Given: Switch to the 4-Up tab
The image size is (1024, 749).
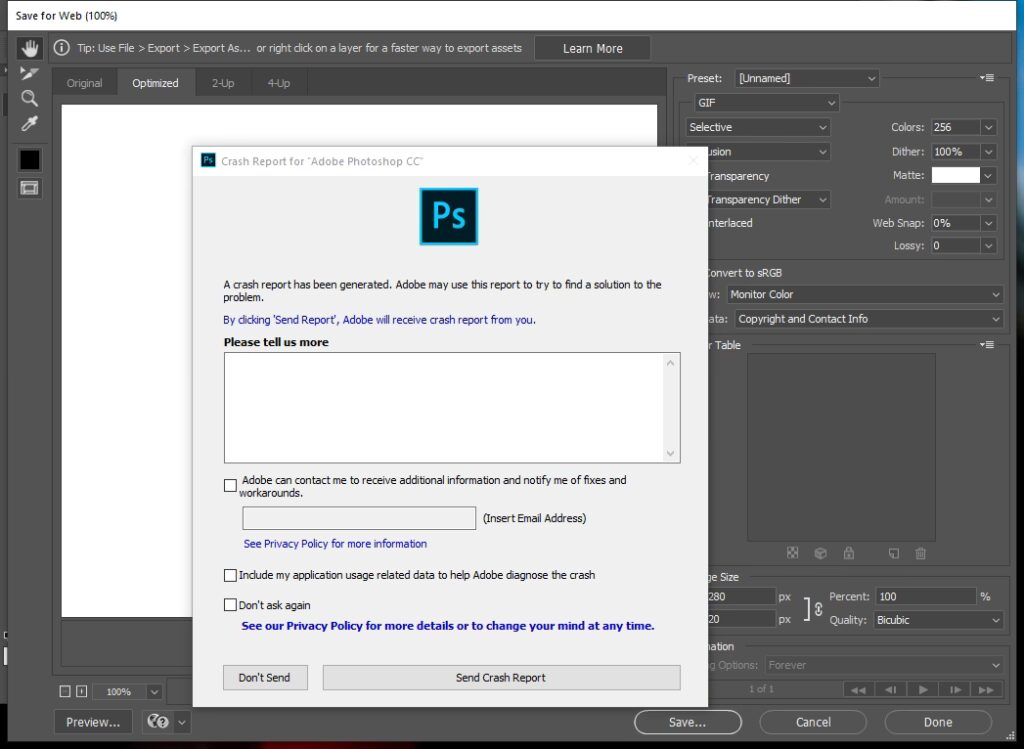Looking at the screenshot, I should click(278, 83).
